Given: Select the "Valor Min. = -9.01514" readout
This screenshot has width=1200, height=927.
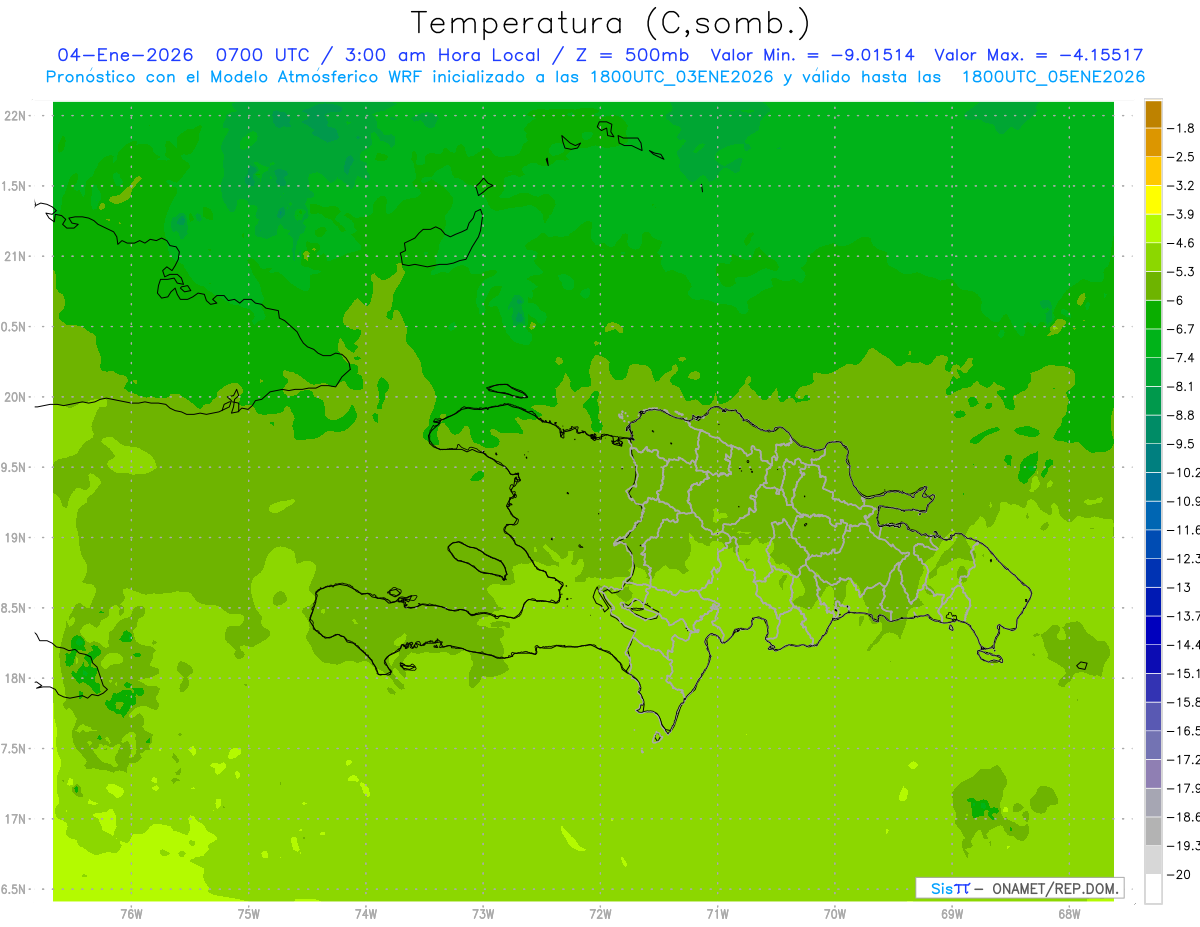Looking at the screenshot, I should [812, 55].
